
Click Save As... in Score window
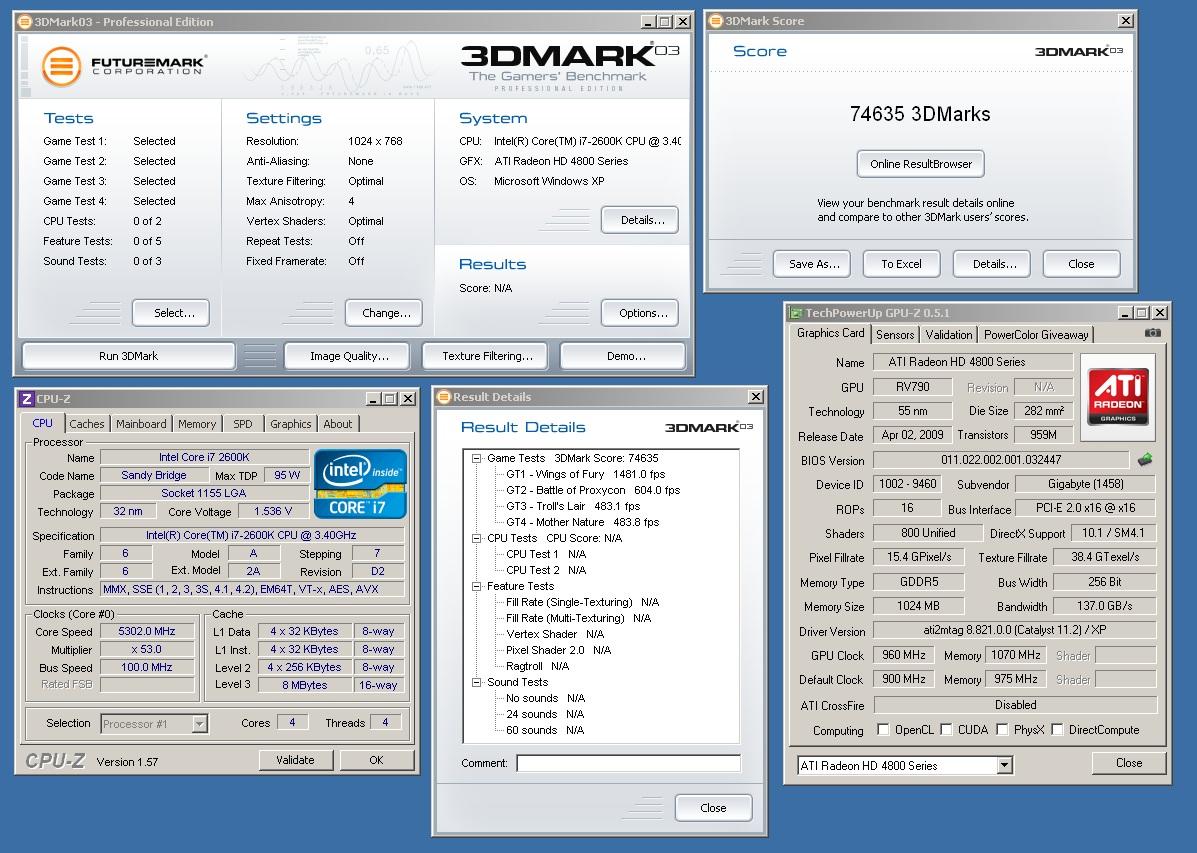click(x=811, y=264)
